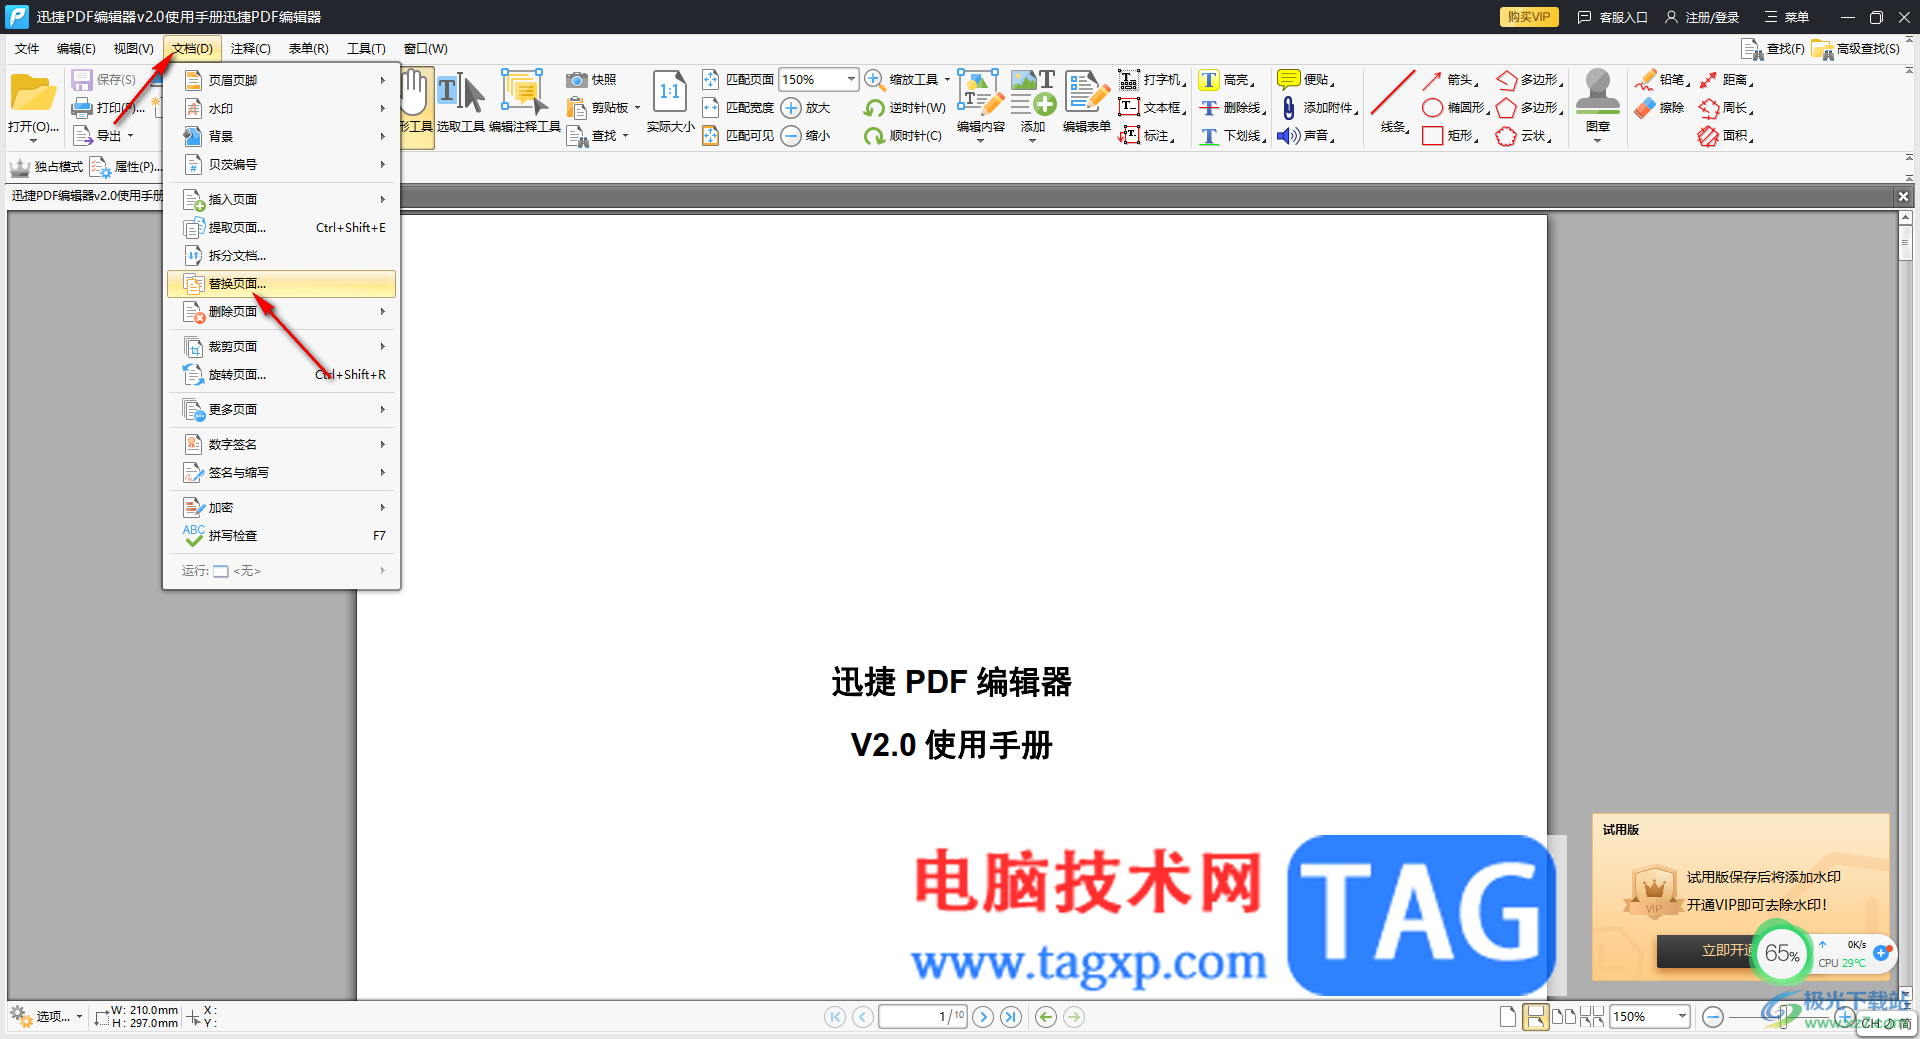Screen dimensions: 1920x1039
Task: Click the 打印 printer icon
Action: click(x=82, y=108)
